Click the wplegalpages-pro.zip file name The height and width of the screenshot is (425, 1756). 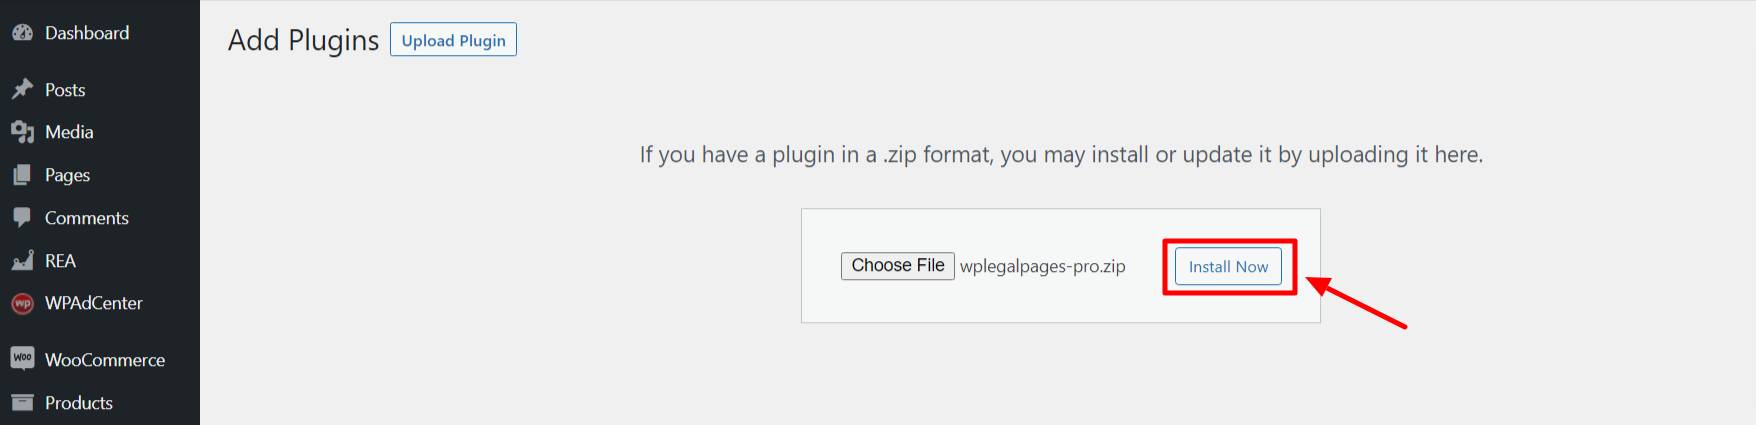coord(1043,266)
